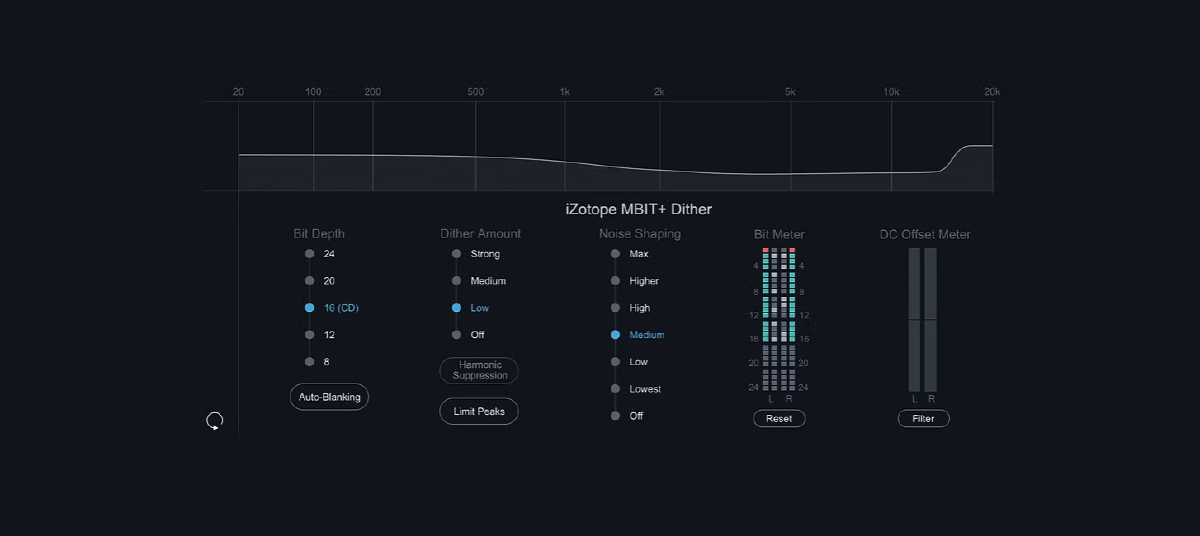The width and height of the screenshot is (1200, 536).
Task: Select 12 bit depth option
Action: point(321,335)
